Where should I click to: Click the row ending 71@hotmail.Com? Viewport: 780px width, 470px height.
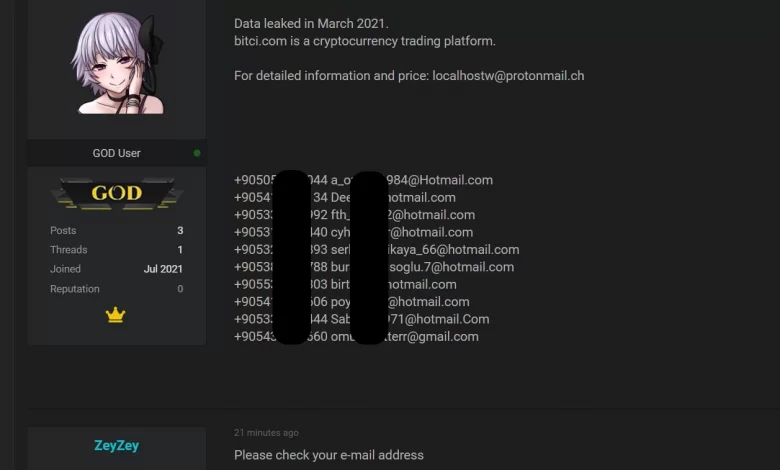tap(362, 319)
